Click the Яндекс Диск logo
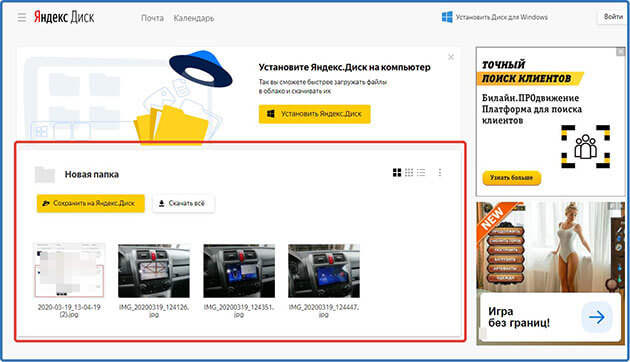 (64, 17)
